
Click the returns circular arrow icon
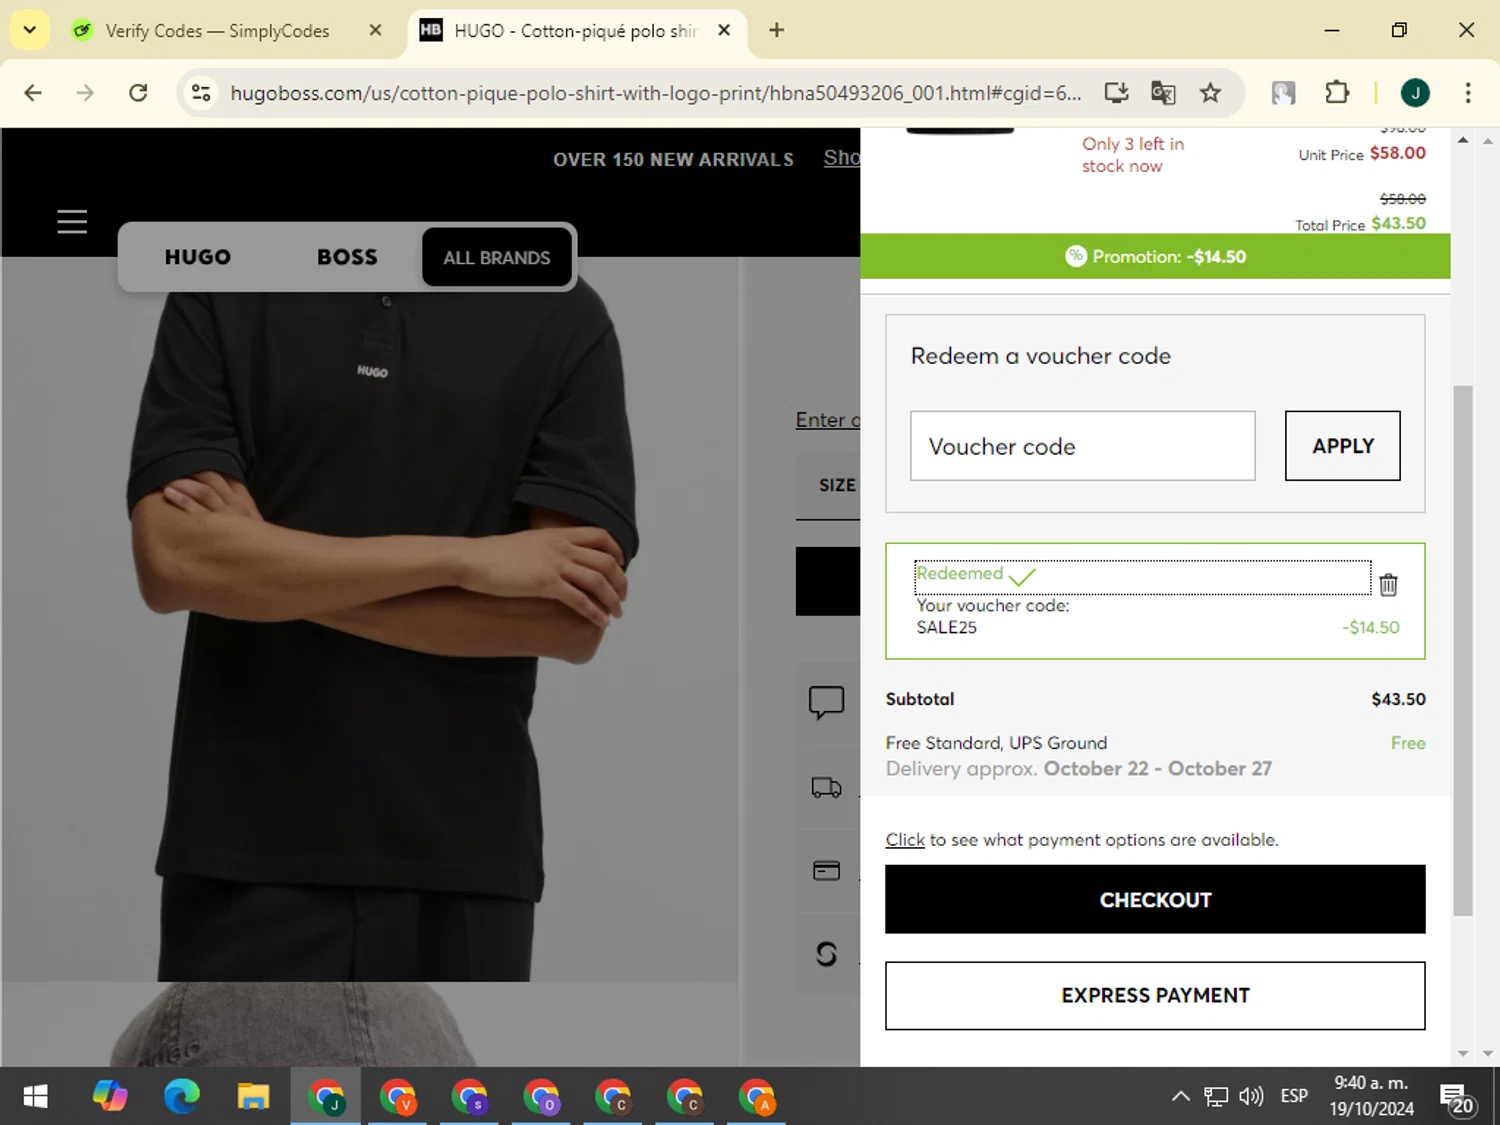pyautogui.click(x=826, y=954)
